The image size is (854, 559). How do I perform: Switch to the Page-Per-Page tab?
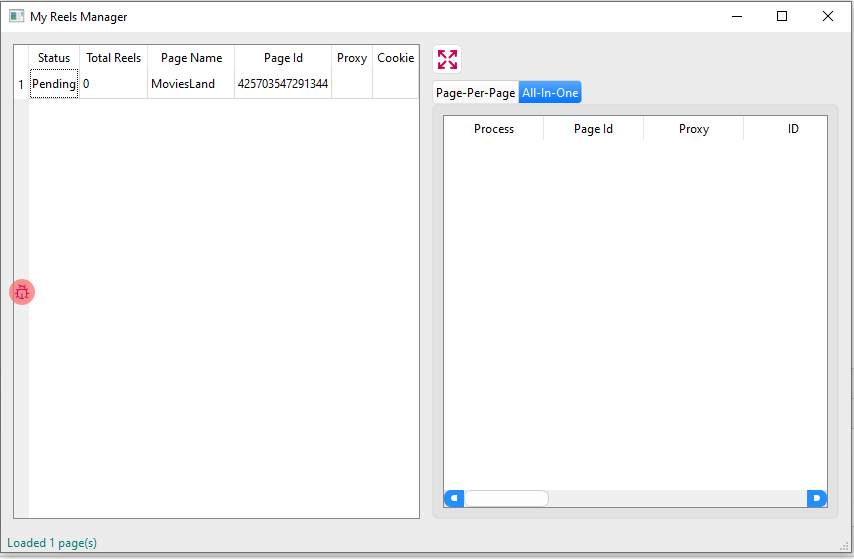click(475, 93)
